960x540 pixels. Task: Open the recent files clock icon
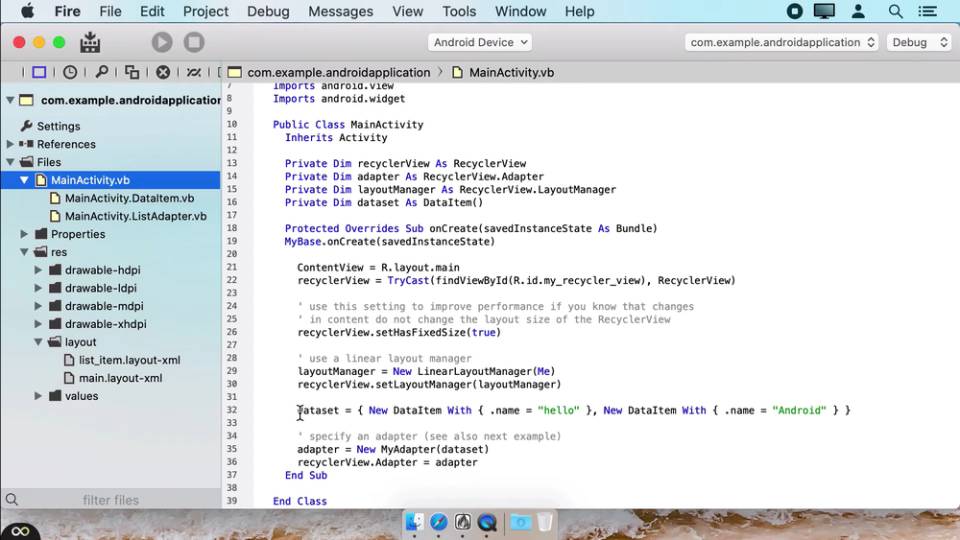click(70, 72)
